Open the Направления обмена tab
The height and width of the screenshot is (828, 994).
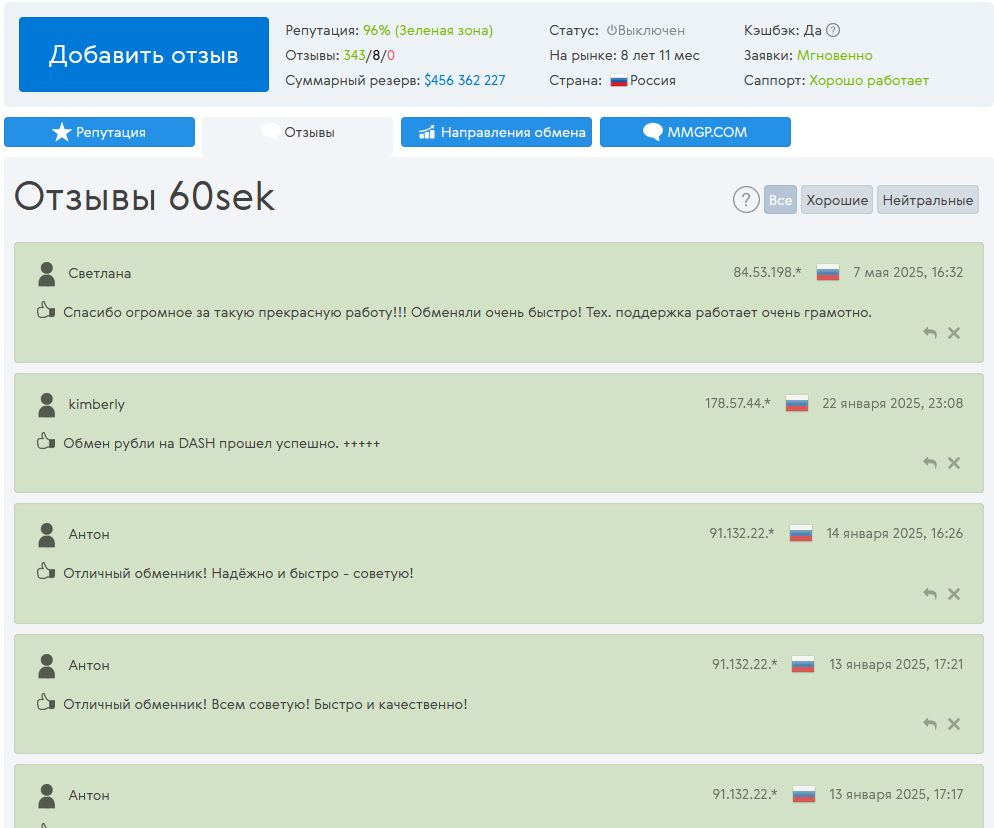point(496,132)
